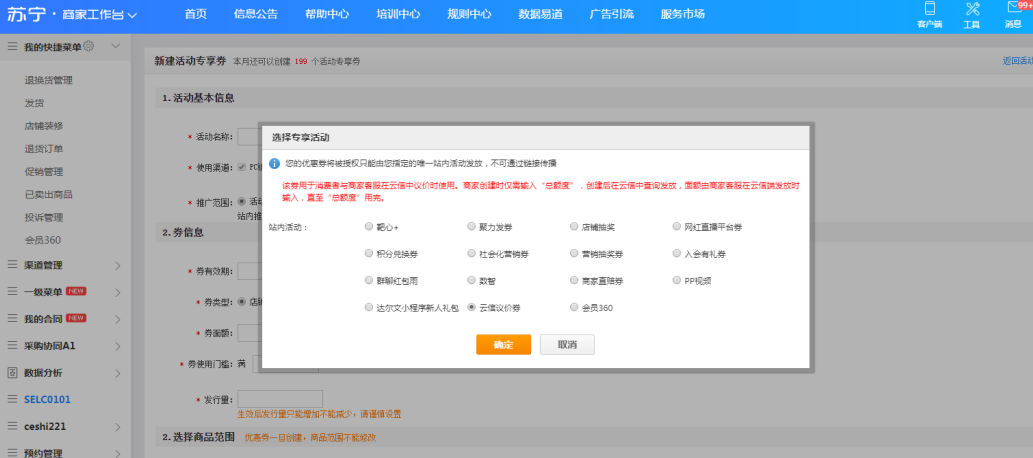Viewport: 1033px width, 458px height.
Task: Click the menu icon left of 渠道管理
Action: [12, 265]
